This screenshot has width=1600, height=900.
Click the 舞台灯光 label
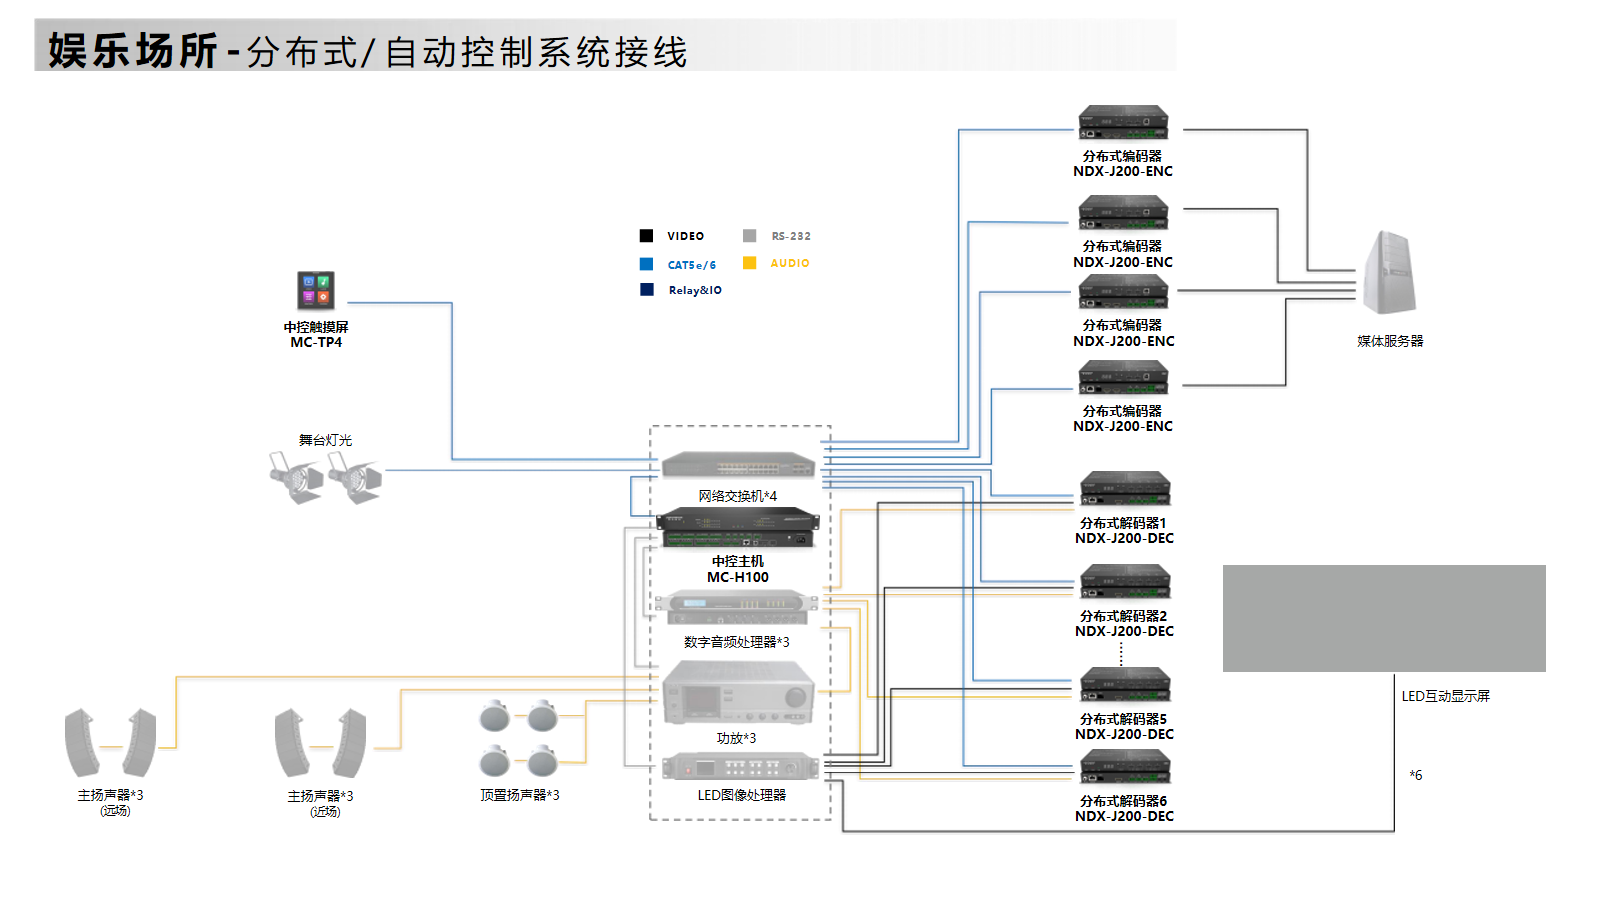point(325,440)
